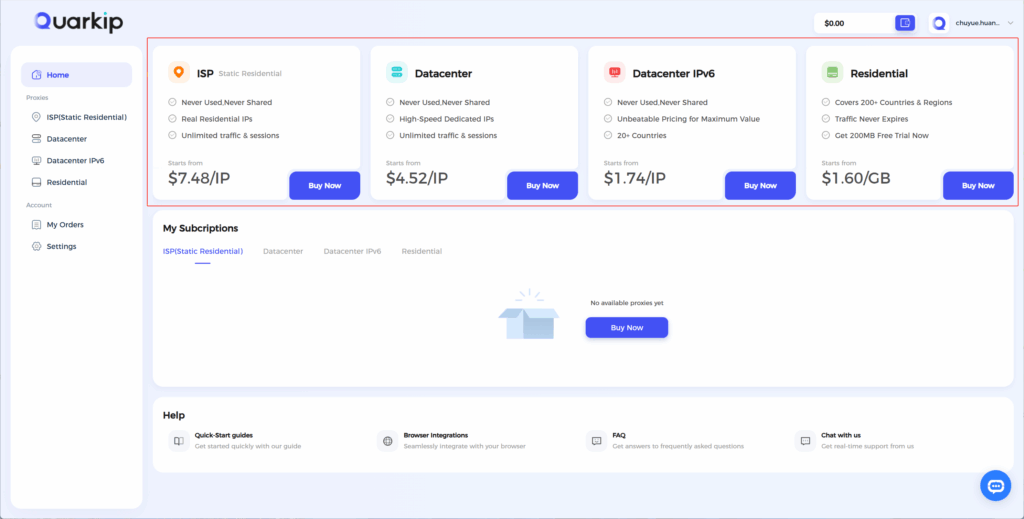Select the ISP(Static Residential) subscriptions tab

point(202,251)
